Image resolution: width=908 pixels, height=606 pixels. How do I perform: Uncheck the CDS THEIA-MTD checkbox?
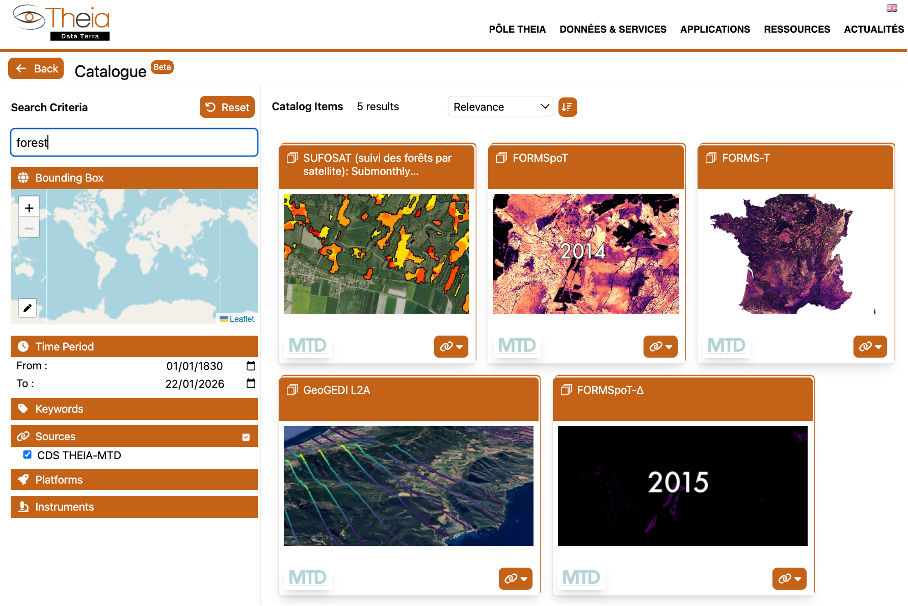click(27, 455)
